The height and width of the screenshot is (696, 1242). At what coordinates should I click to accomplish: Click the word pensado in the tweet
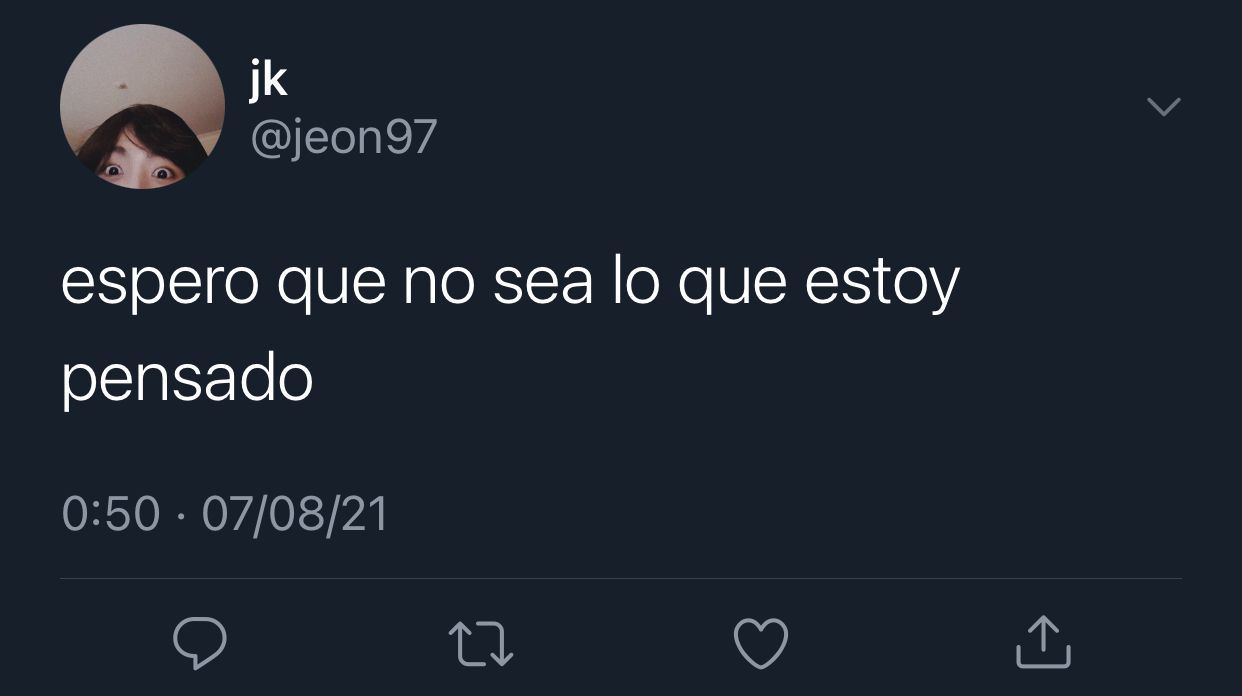pos(187,381)
